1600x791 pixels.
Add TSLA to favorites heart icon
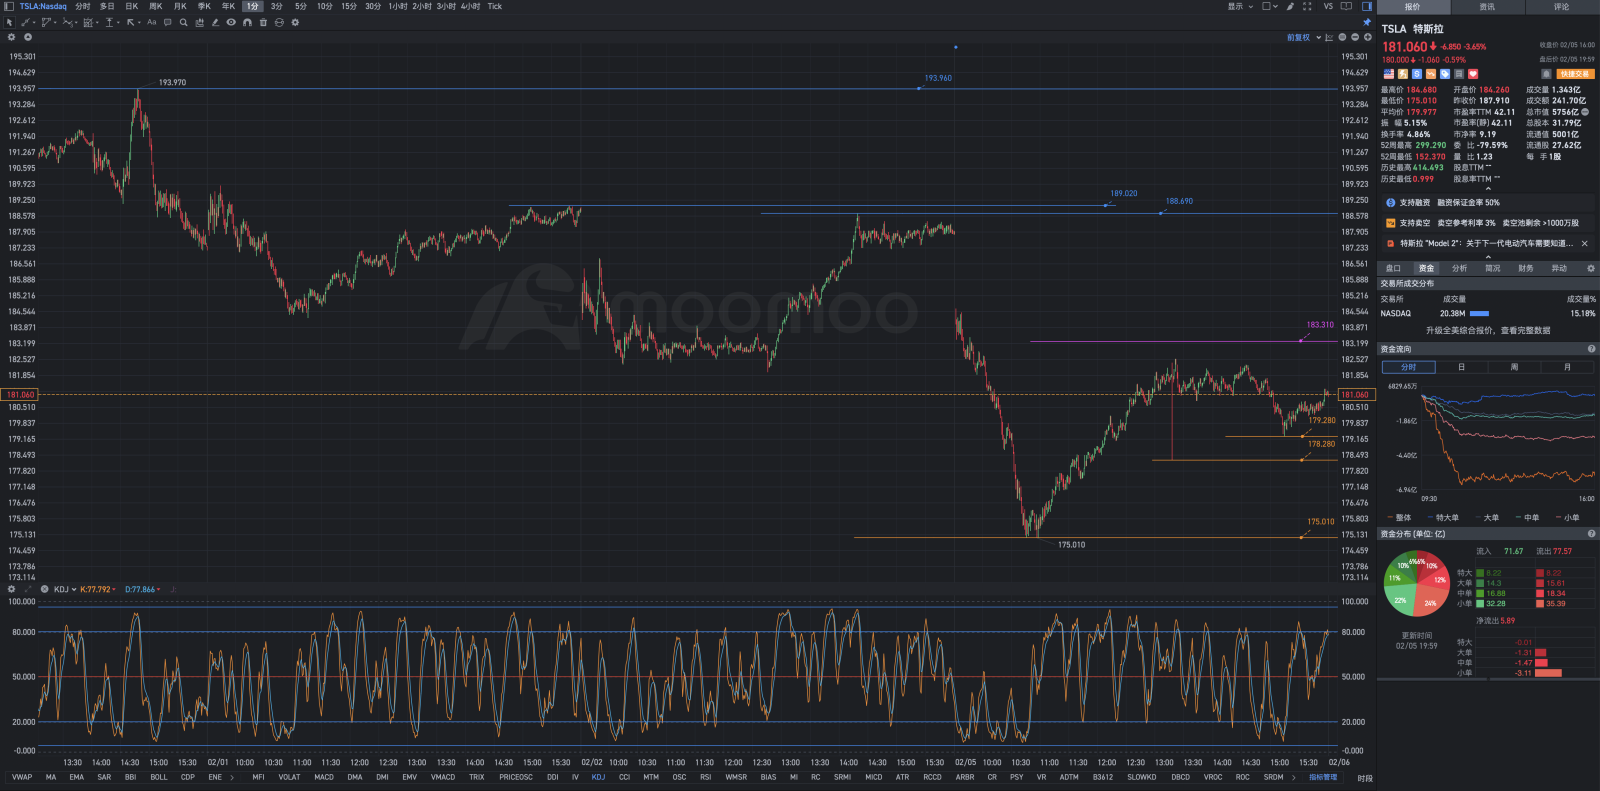1473,74
